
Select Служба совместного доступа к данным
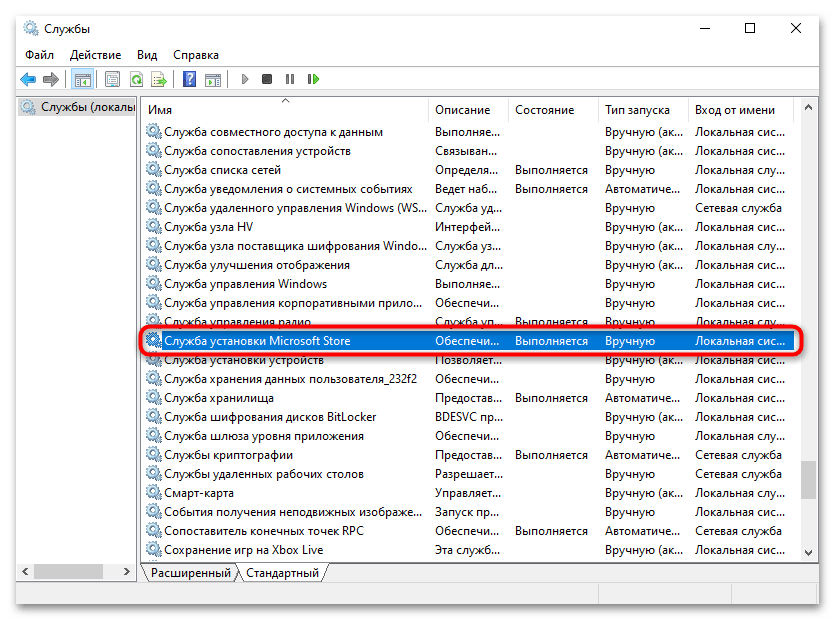pos(470,132)
